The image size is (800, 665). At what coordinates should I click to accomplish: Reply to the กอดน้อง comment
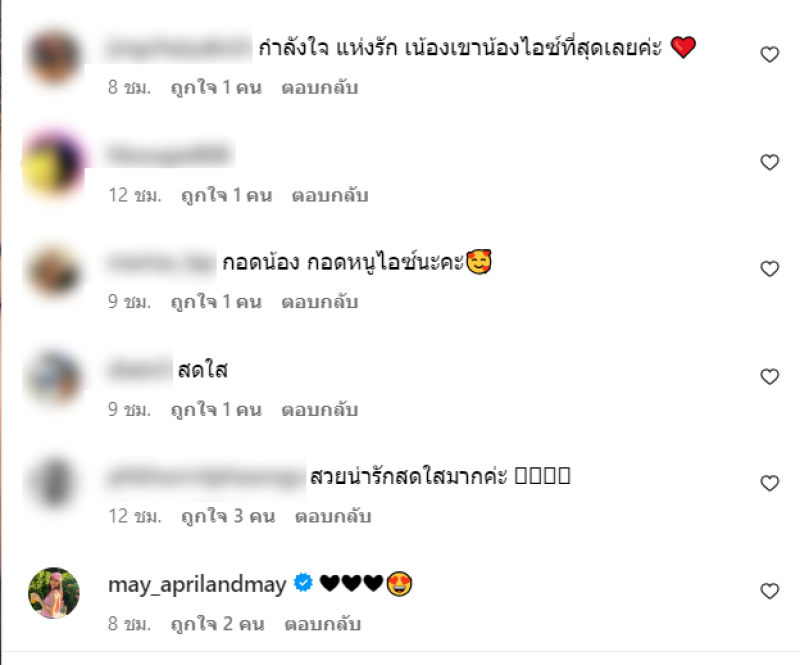[320, 302]
